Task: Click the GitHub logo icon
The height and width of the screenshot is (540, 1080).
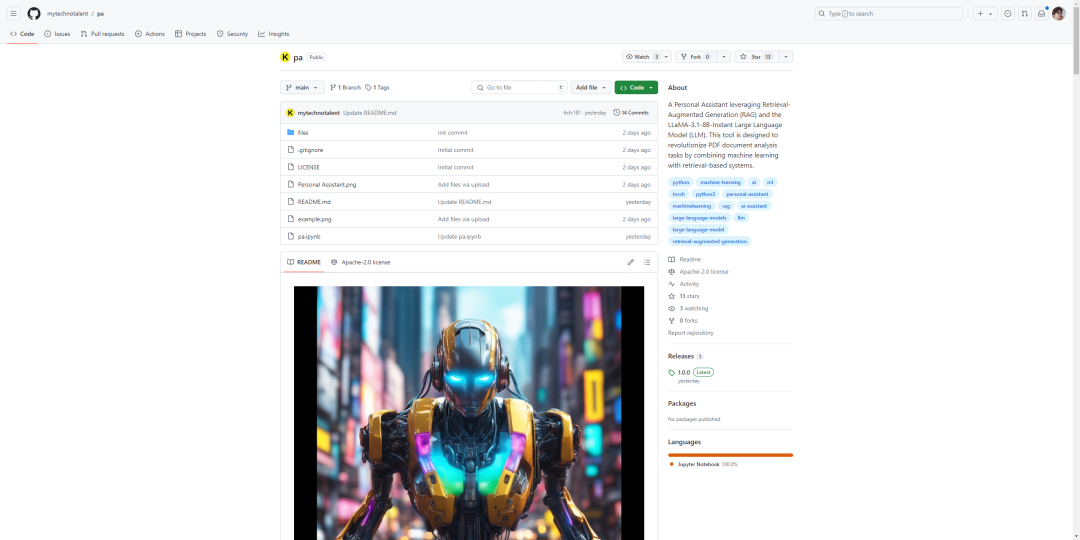Action: pos(34,14)
